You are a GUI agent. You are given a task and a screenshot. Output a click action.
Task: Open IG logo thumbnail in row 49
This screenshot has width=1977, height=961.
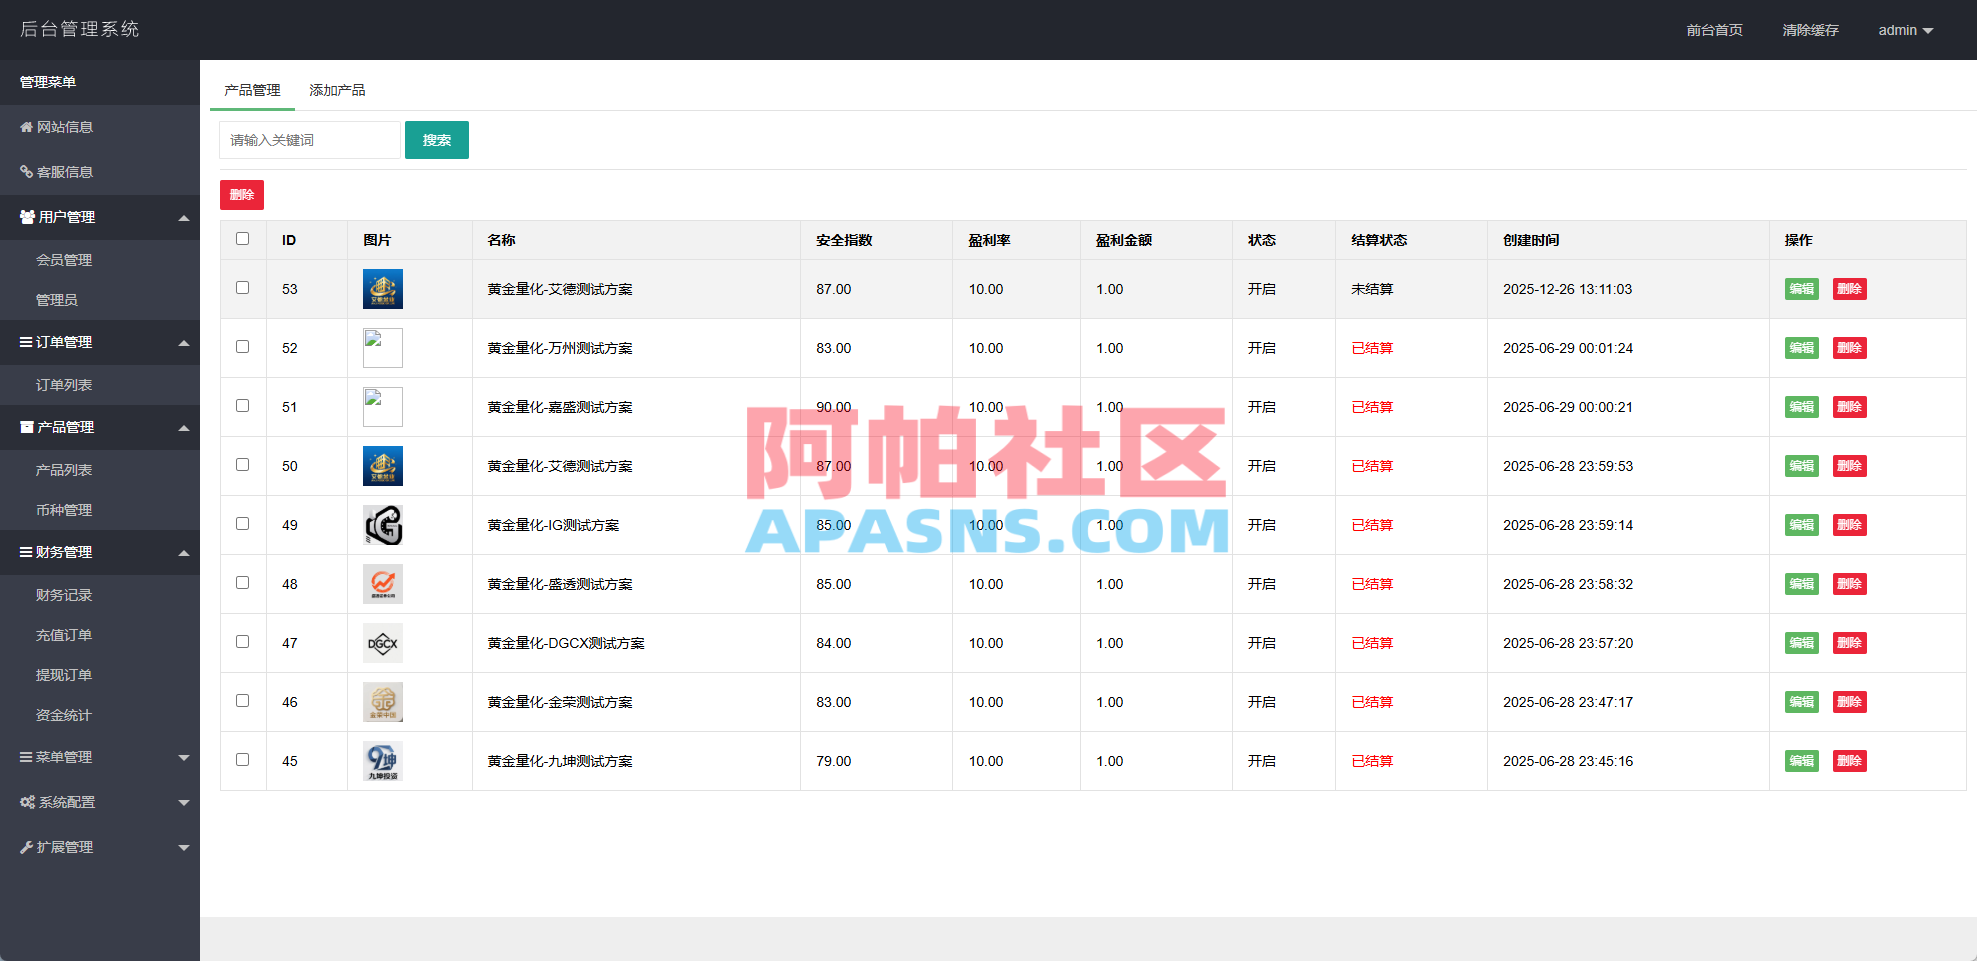(x=383, y=525)
